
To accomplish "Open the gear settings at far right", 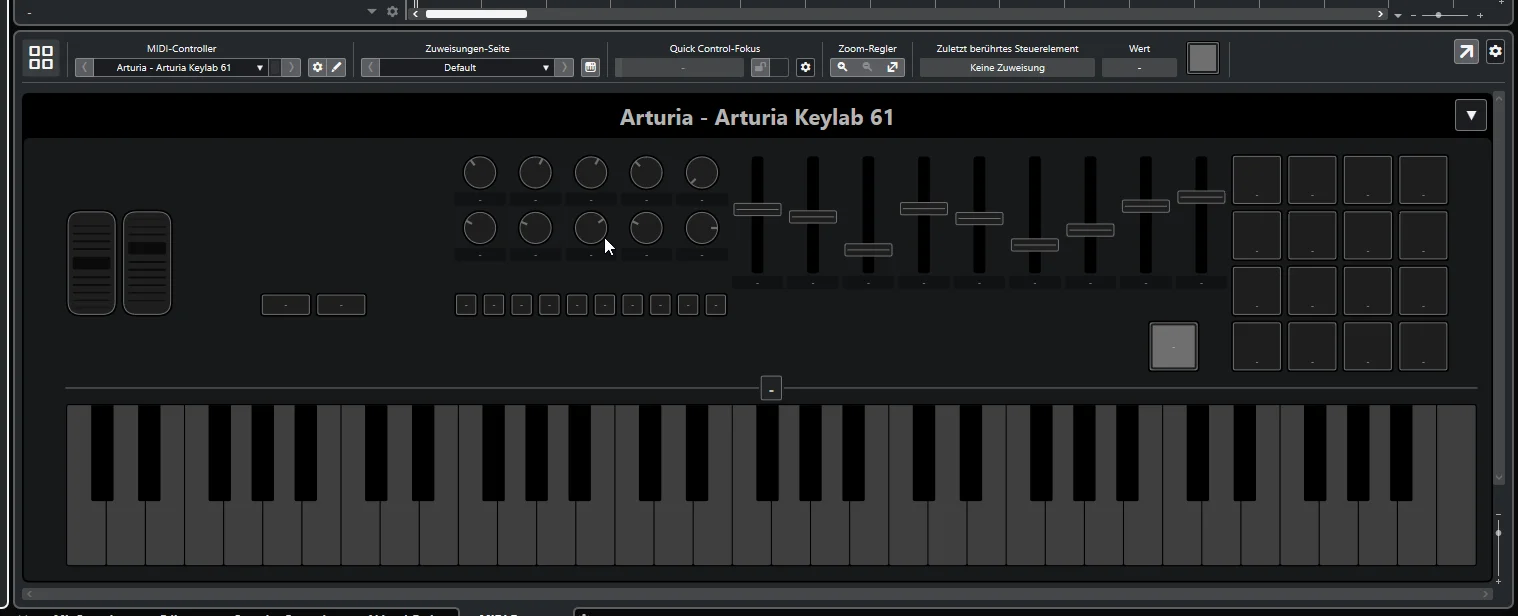I will pyautogui.click(x=1495, y=52).
